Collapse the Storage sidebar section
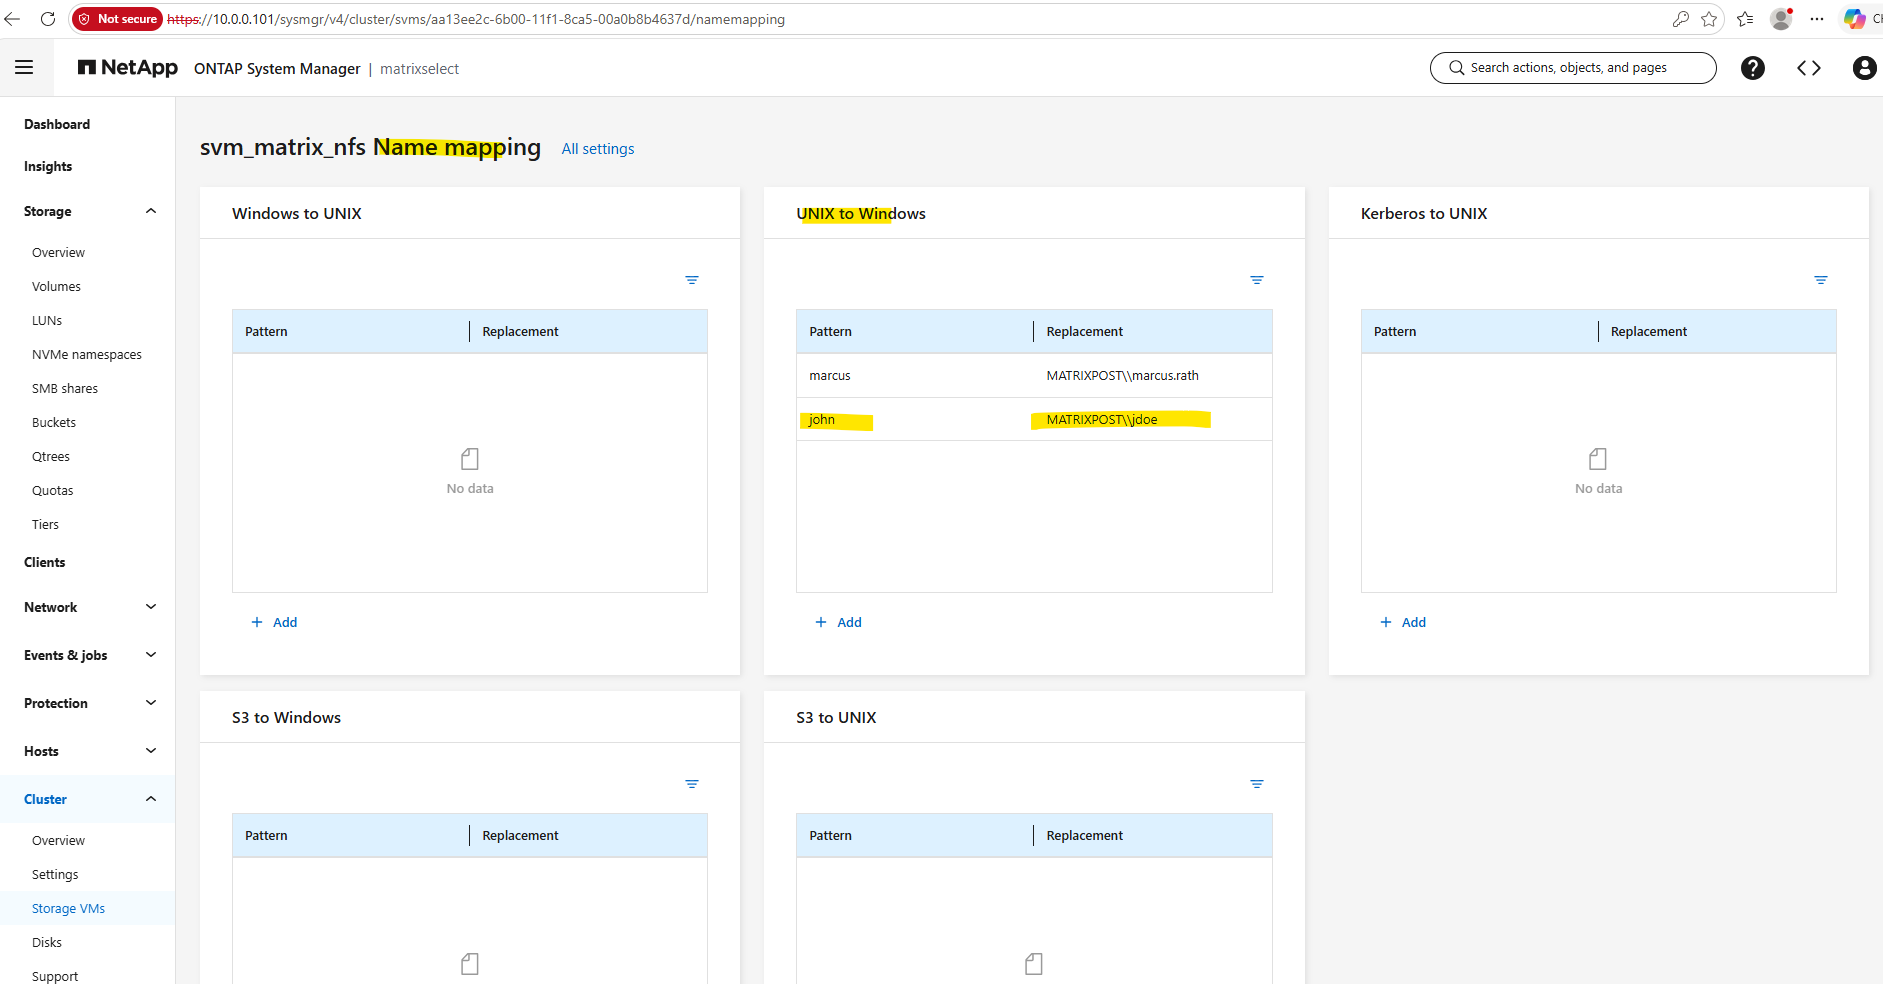Screen dimensions: 1883x984 pos(151,211)
